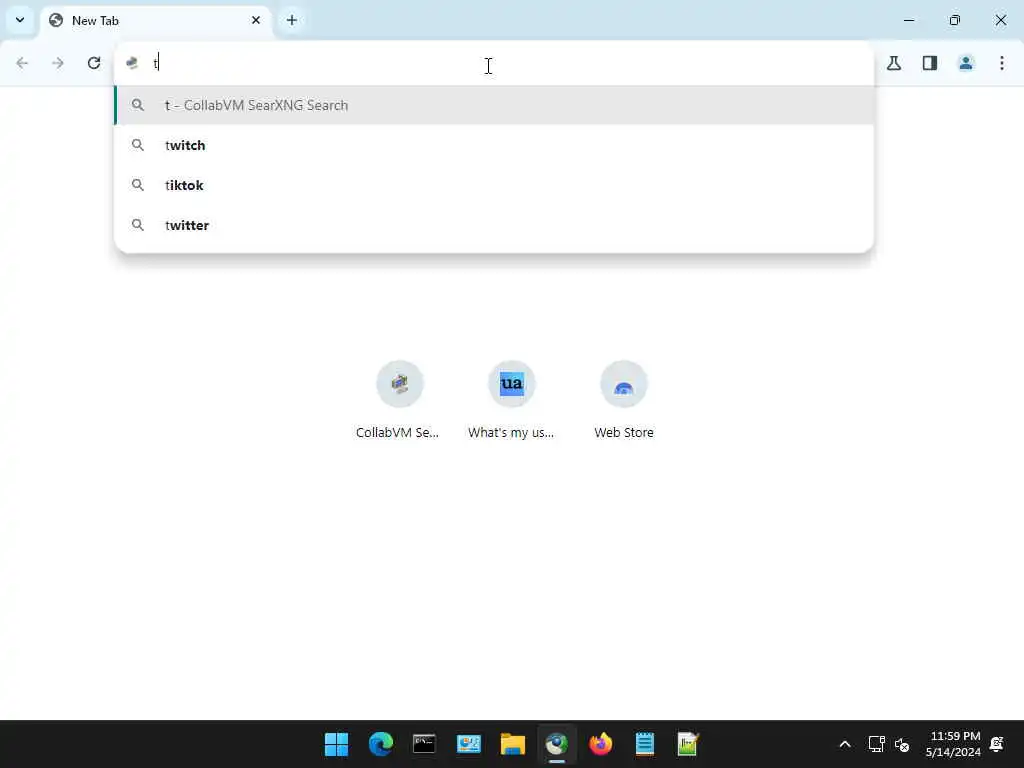Open the Notepad++ taskbar icon
The height and width of the screenshot is (768, 1024).
[x=688, y=744]
